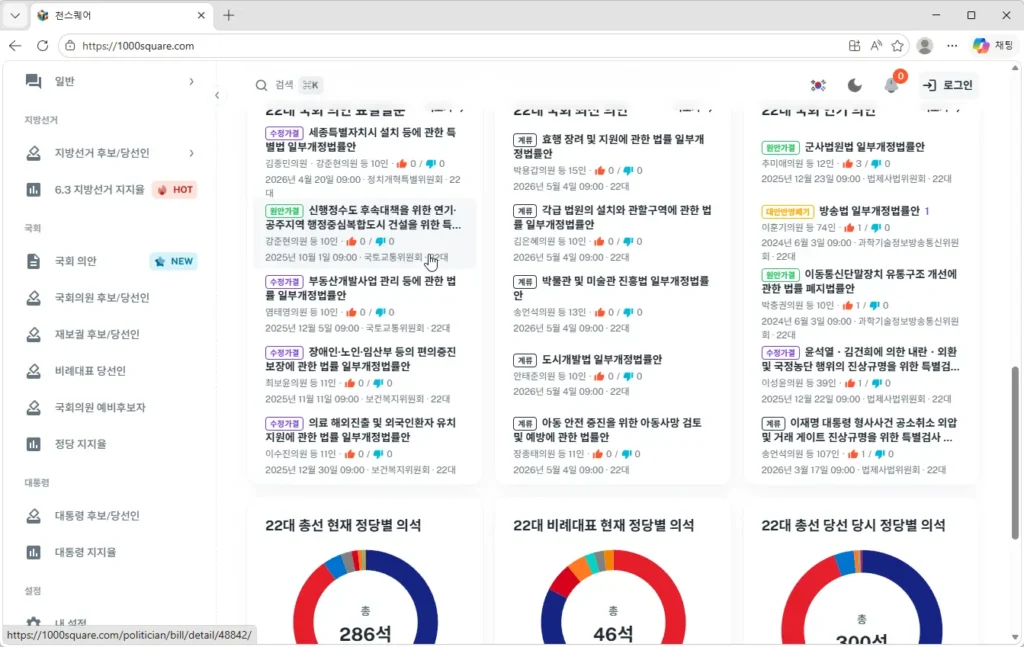Go back with browser back arrow

click(15, 46)
